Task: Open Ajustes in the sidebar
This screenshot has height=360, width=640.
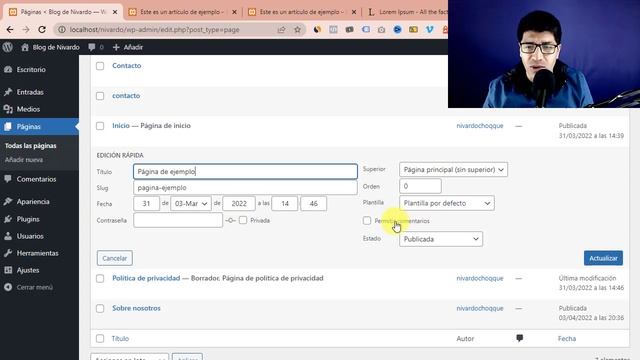Action: [x=28, y=270]
